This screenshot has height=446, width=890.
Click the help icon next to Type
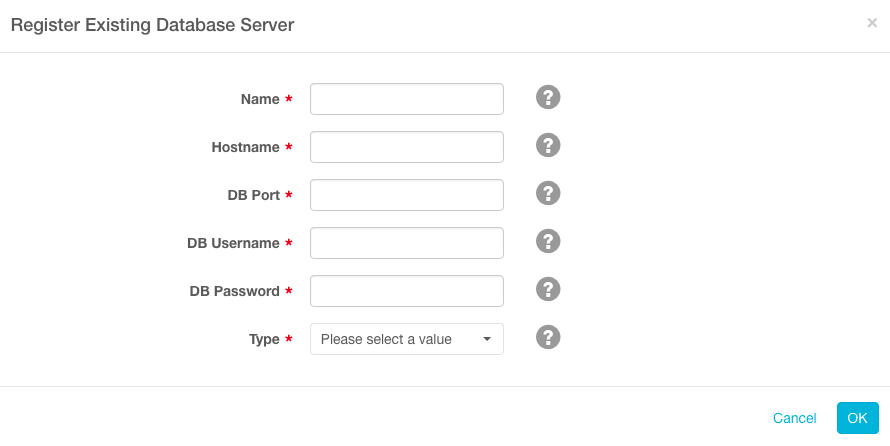[548, 337]
